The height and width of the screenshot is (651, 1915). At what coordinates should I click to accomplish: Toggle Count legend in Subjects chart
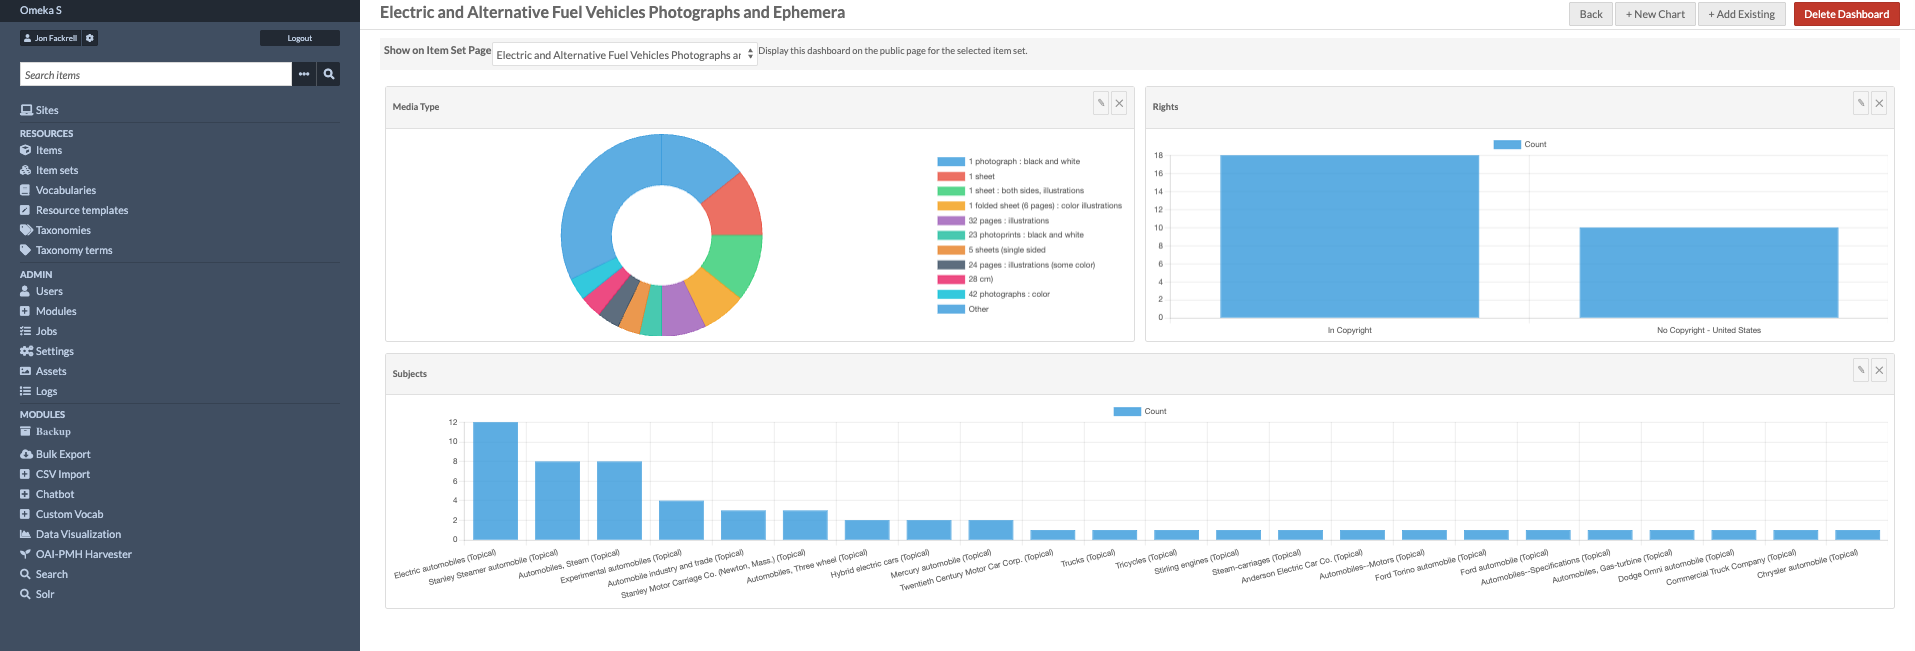point(1140,411)
